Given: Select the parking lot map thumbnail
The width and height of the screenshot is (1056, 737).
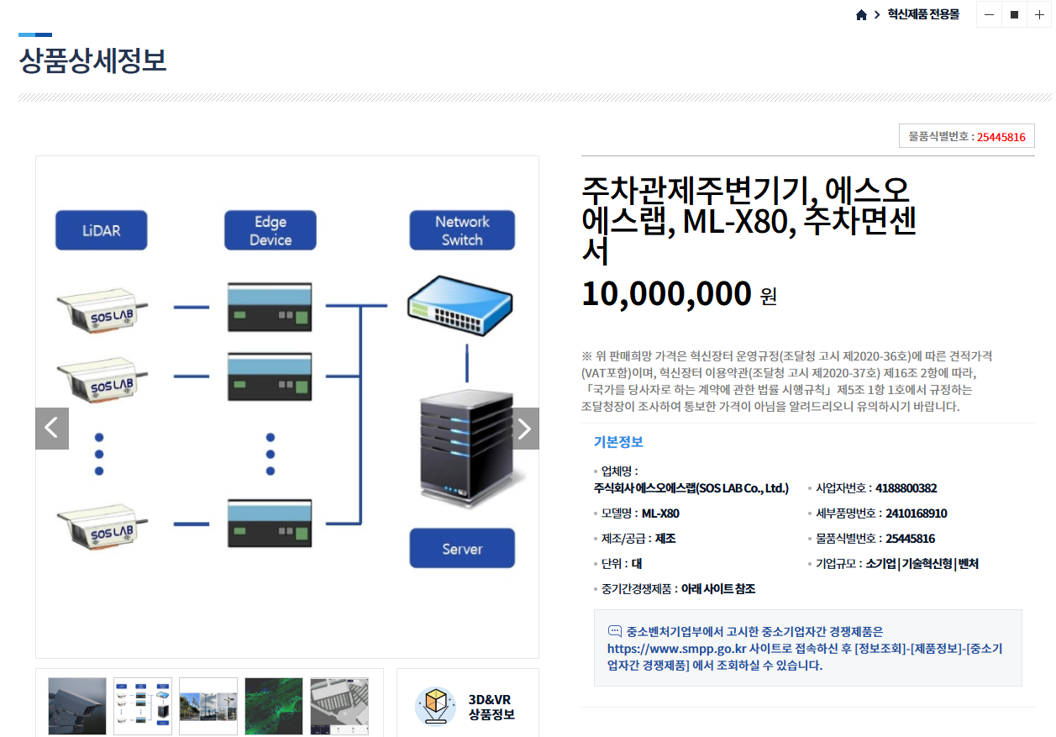Looking at the screenshot, I should (340, 705).
